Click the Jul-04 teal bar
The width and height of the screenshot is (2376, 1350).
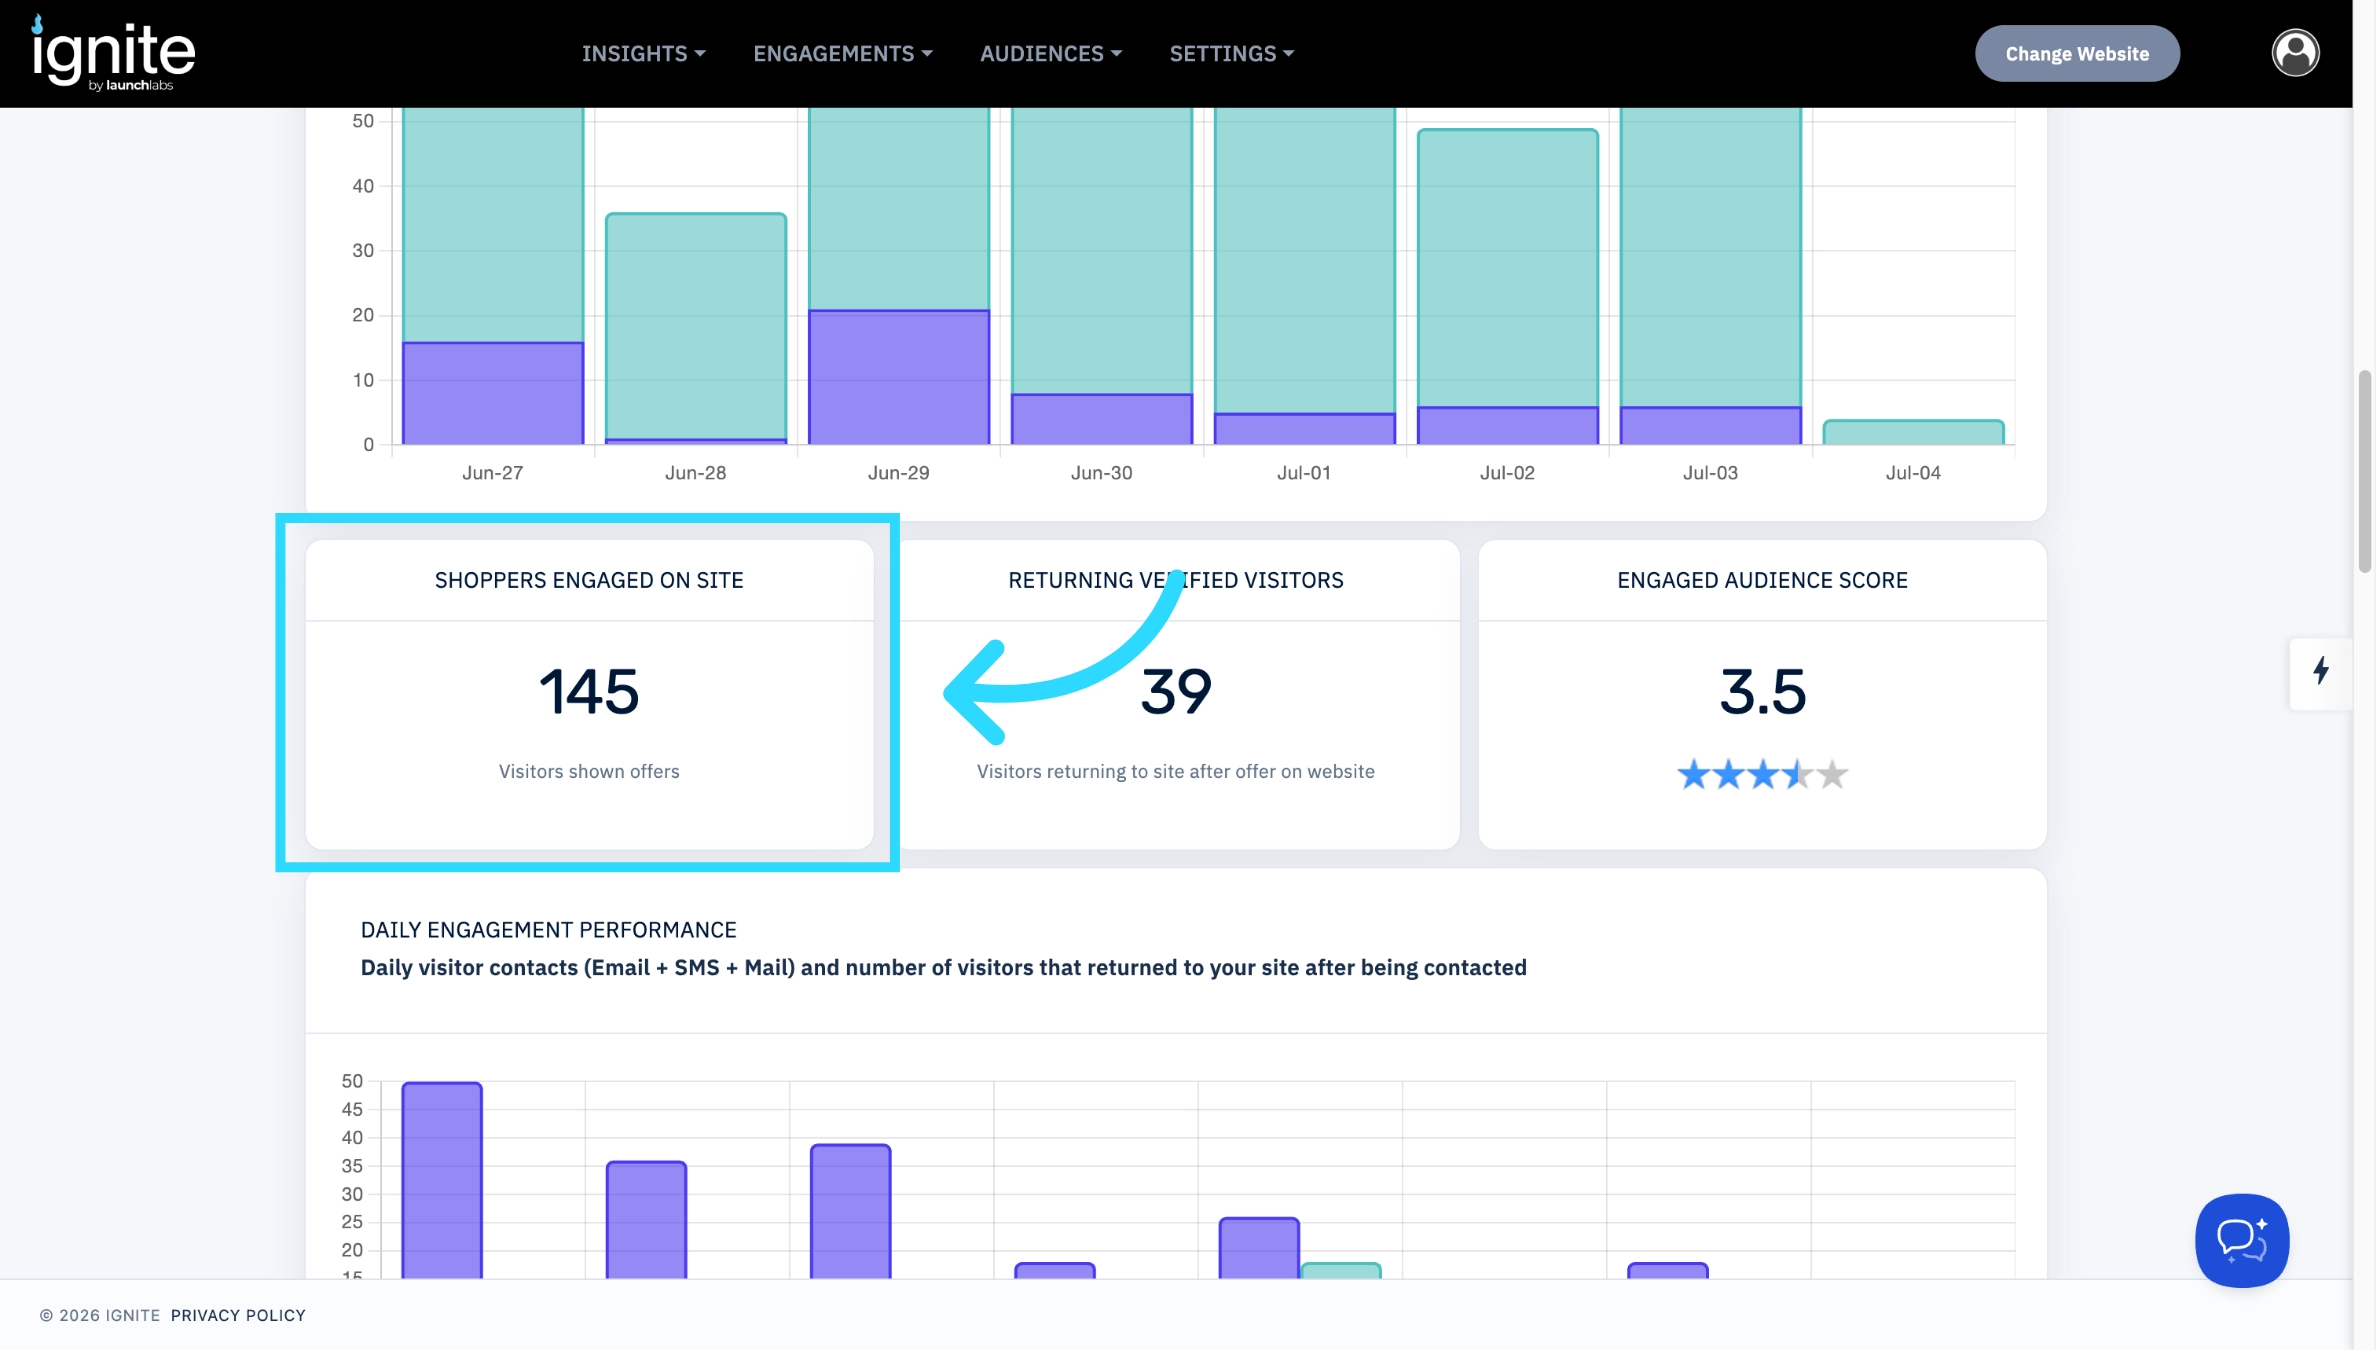coord(1913,432)
